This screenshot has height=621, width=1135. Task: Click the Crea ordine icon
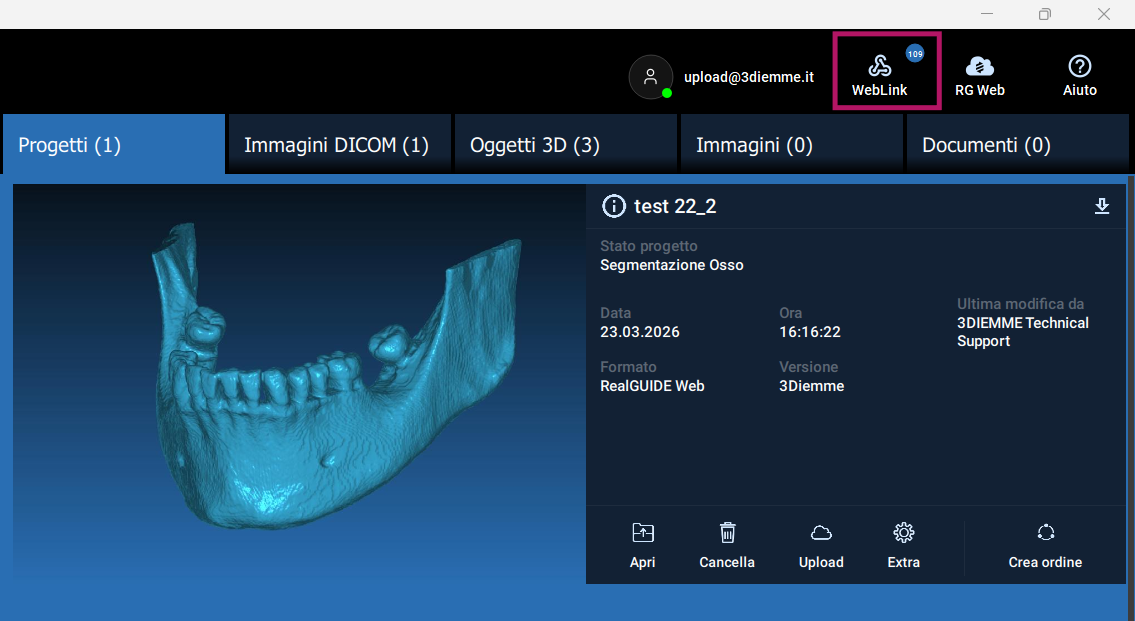pyautogui.click(x=1045, y=534)
